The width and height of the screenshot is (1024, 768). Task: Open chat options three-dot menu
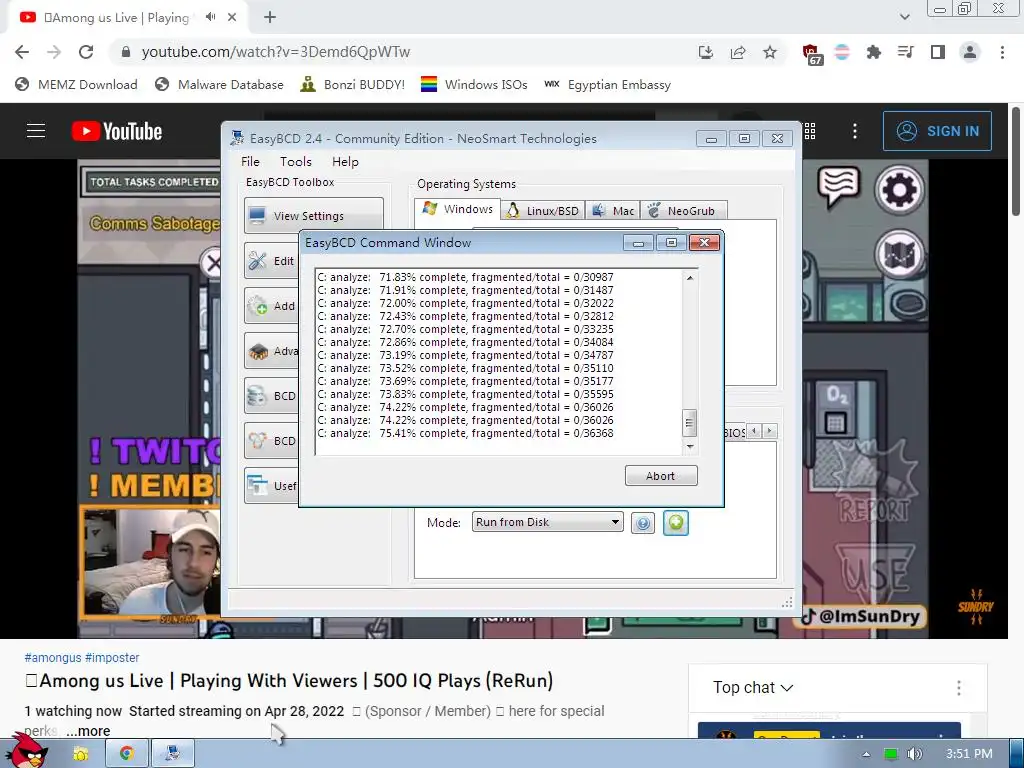959,688
